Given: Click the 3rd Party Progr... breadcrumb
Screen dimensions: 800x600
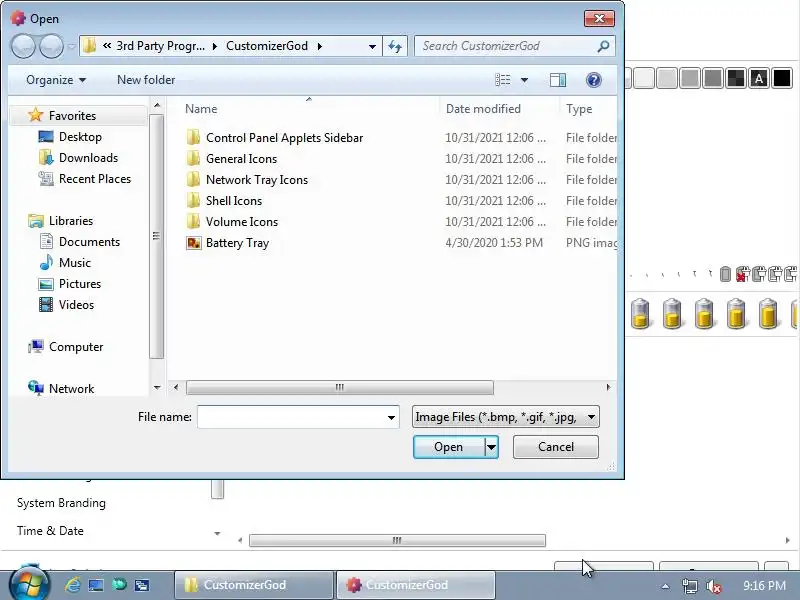Looking at the screenshot, I should point(160,46).
